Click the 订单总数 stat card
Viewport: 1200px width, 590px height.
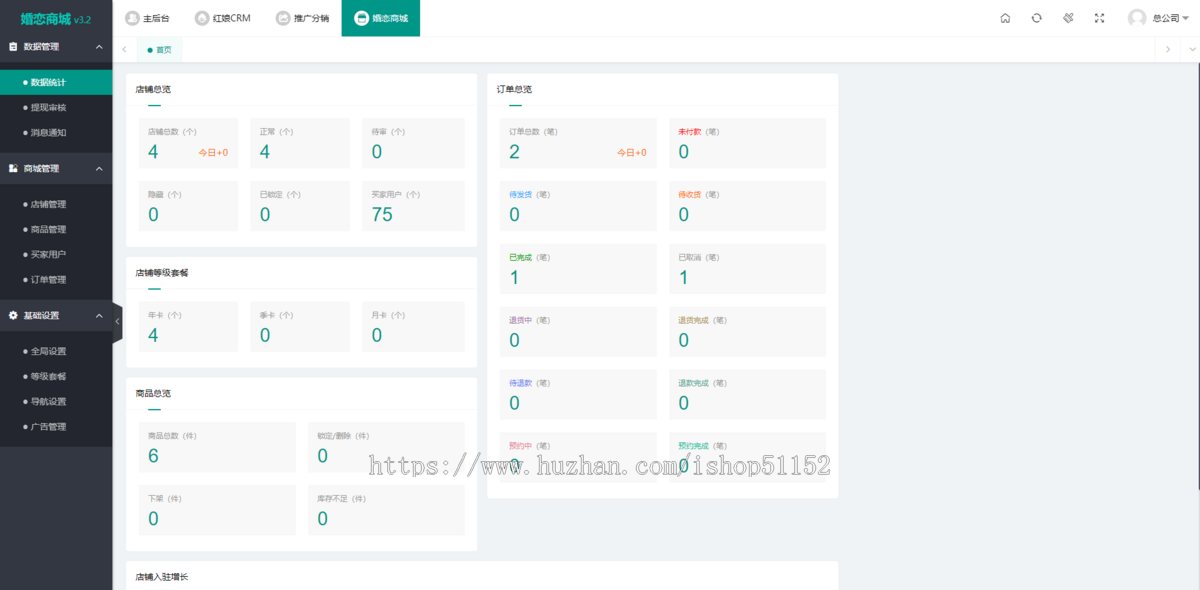[578, 143]
